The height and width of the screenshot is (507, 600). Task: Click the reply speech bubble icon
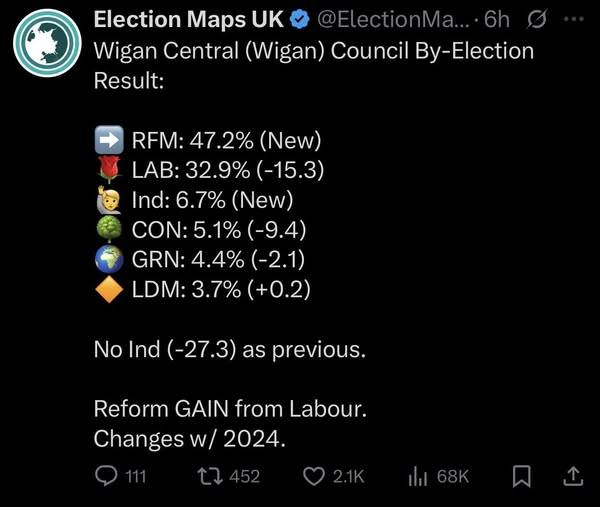tap(106, 477)
